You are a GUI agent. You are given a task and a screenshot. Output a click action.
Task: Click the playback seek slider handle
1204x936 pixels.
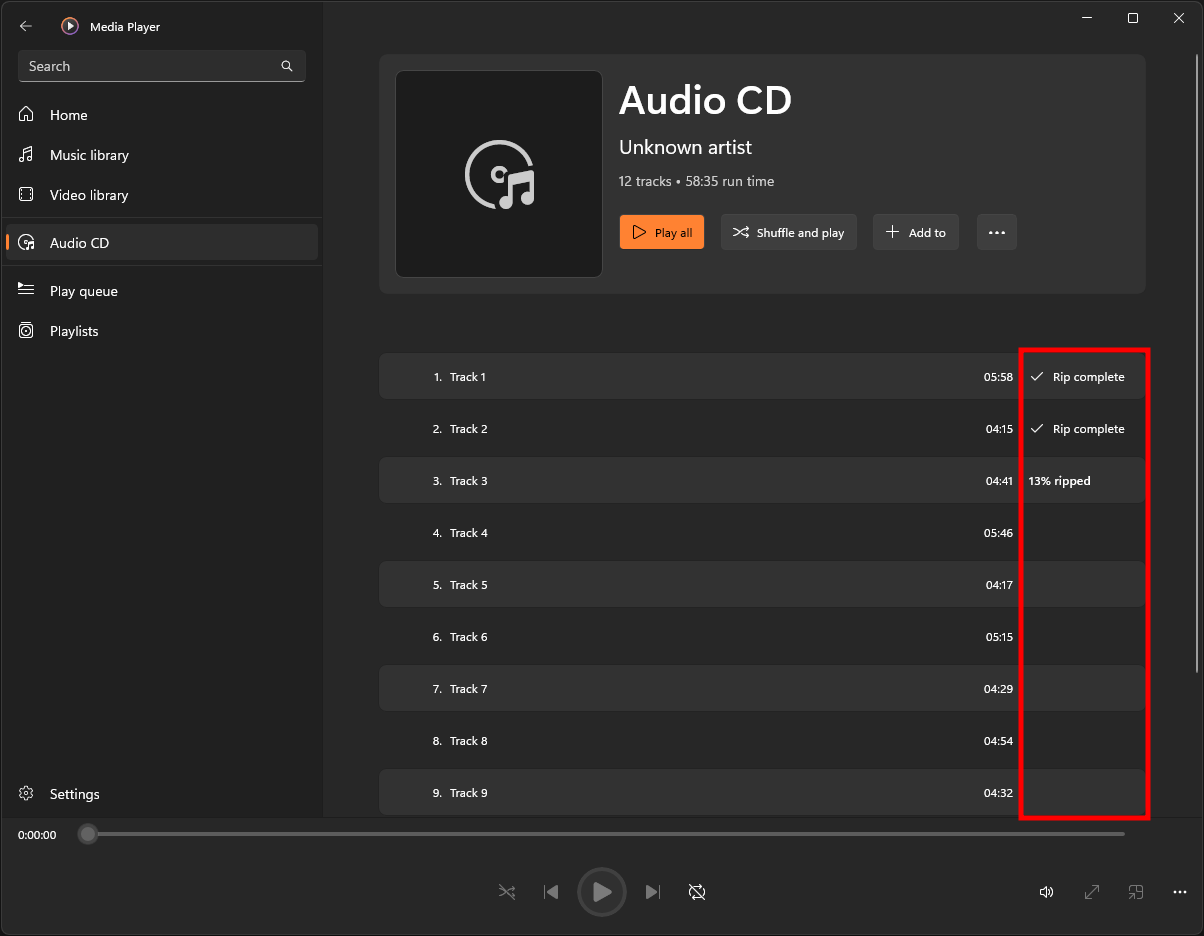88,834
